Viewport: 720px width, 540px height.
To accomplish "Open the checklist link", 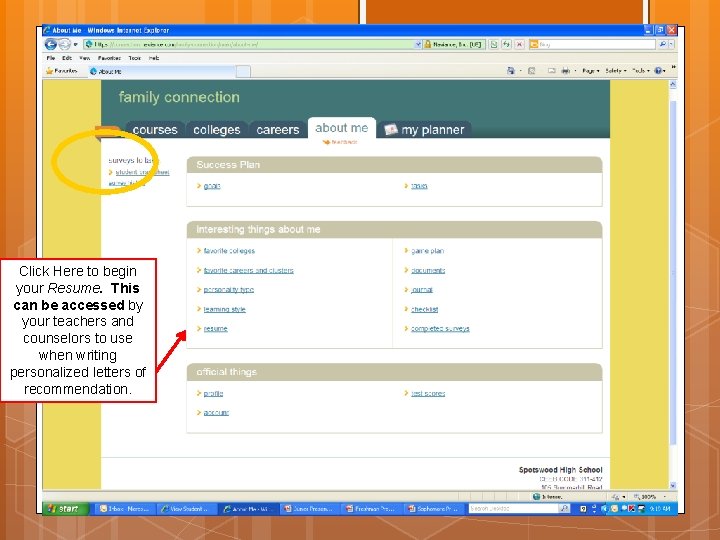I will (424, 309).
